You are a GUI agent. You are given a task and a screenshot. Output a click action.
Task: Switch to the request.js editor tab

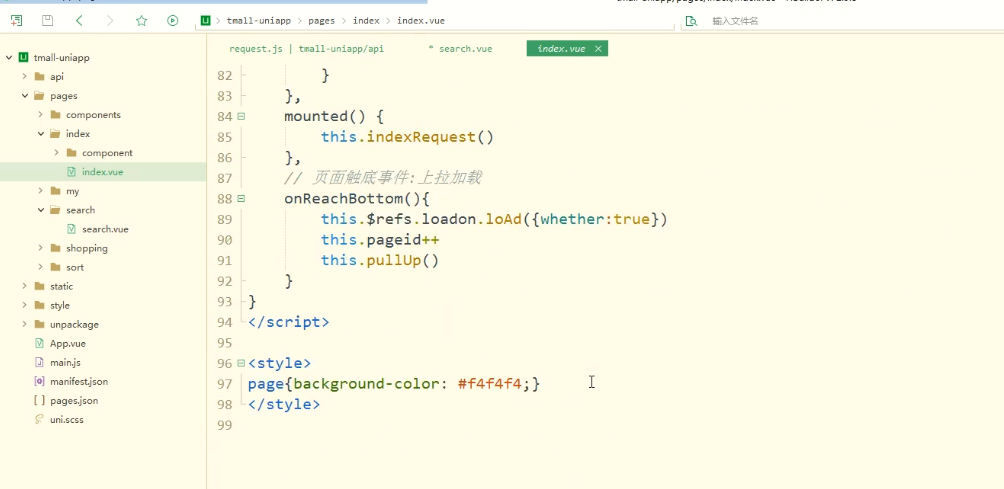[x=306, y=49]
